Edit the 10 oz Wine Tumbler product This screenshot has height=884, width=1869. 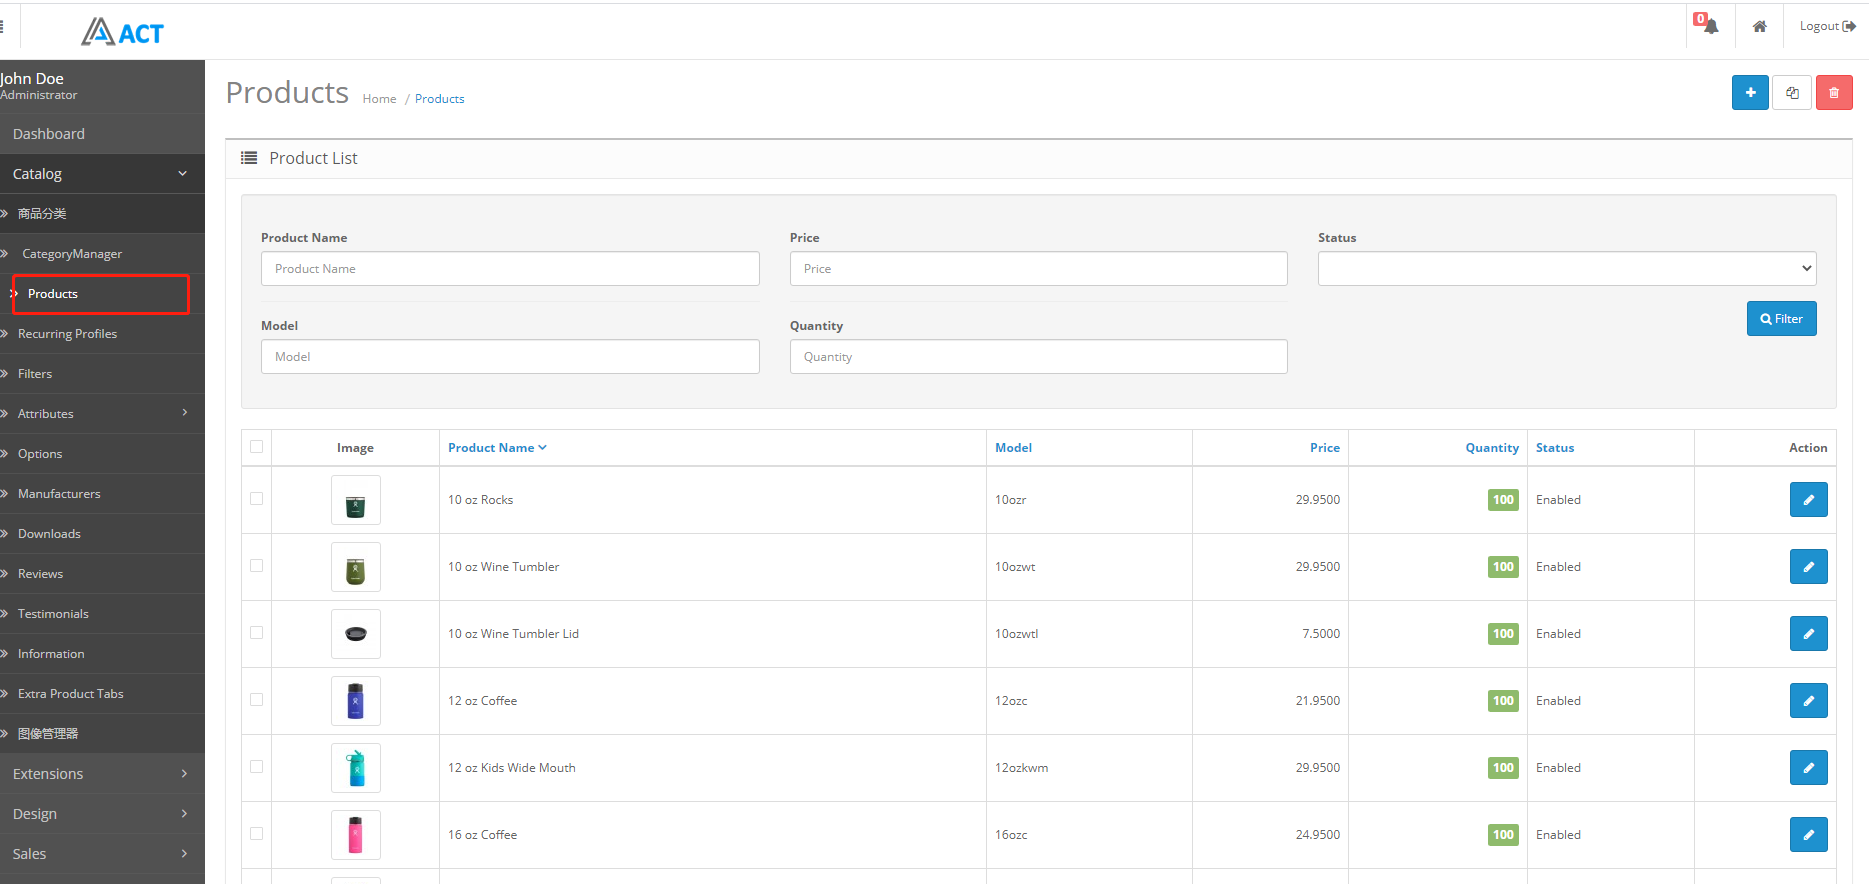point(1808,567)
